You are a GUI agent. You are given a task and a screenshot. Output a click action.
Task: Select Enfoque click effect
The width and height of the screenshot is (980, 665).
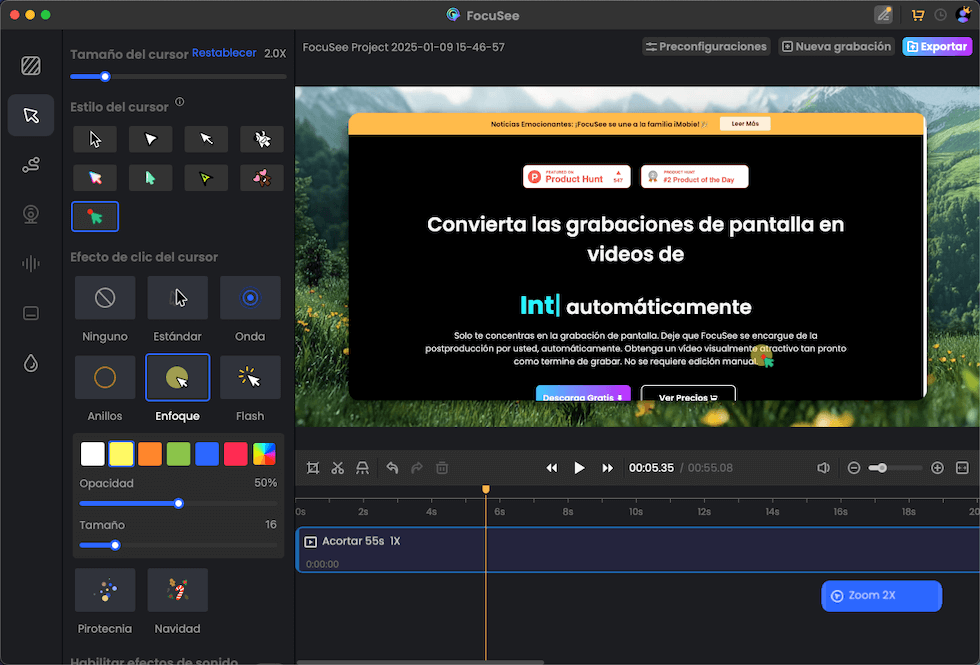[178, 378]
